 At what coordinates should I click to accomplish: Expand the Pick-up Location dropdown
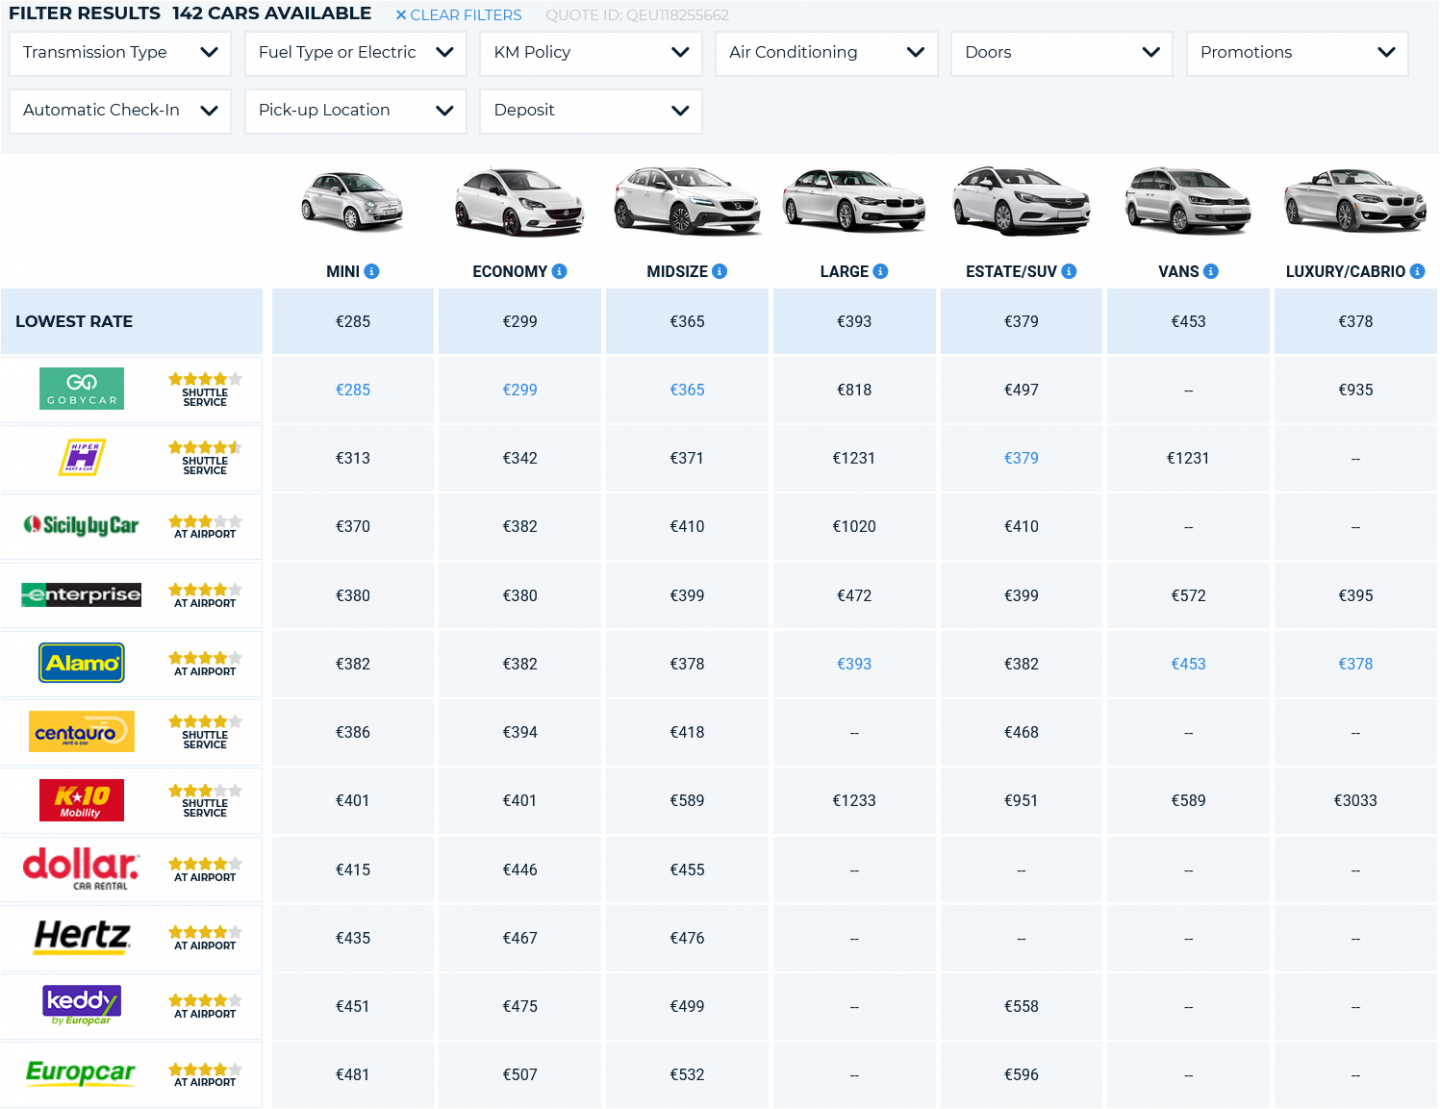[355, 111]
